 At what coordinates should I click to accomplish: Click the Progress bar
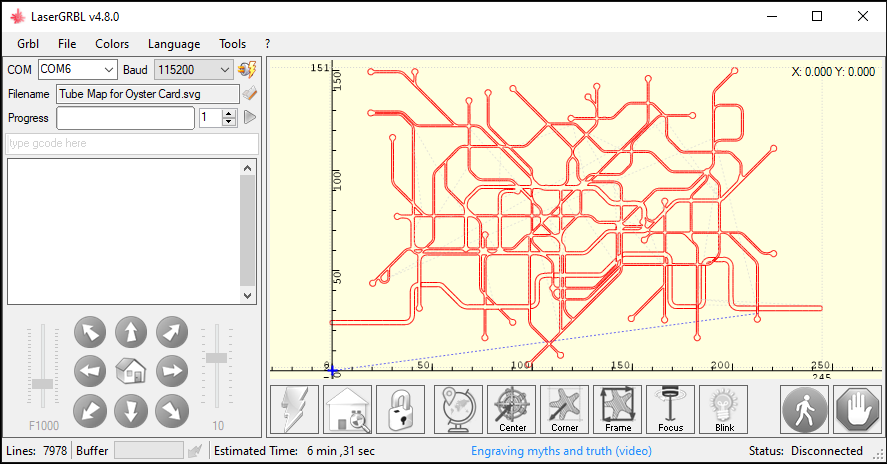click(126, 118)
